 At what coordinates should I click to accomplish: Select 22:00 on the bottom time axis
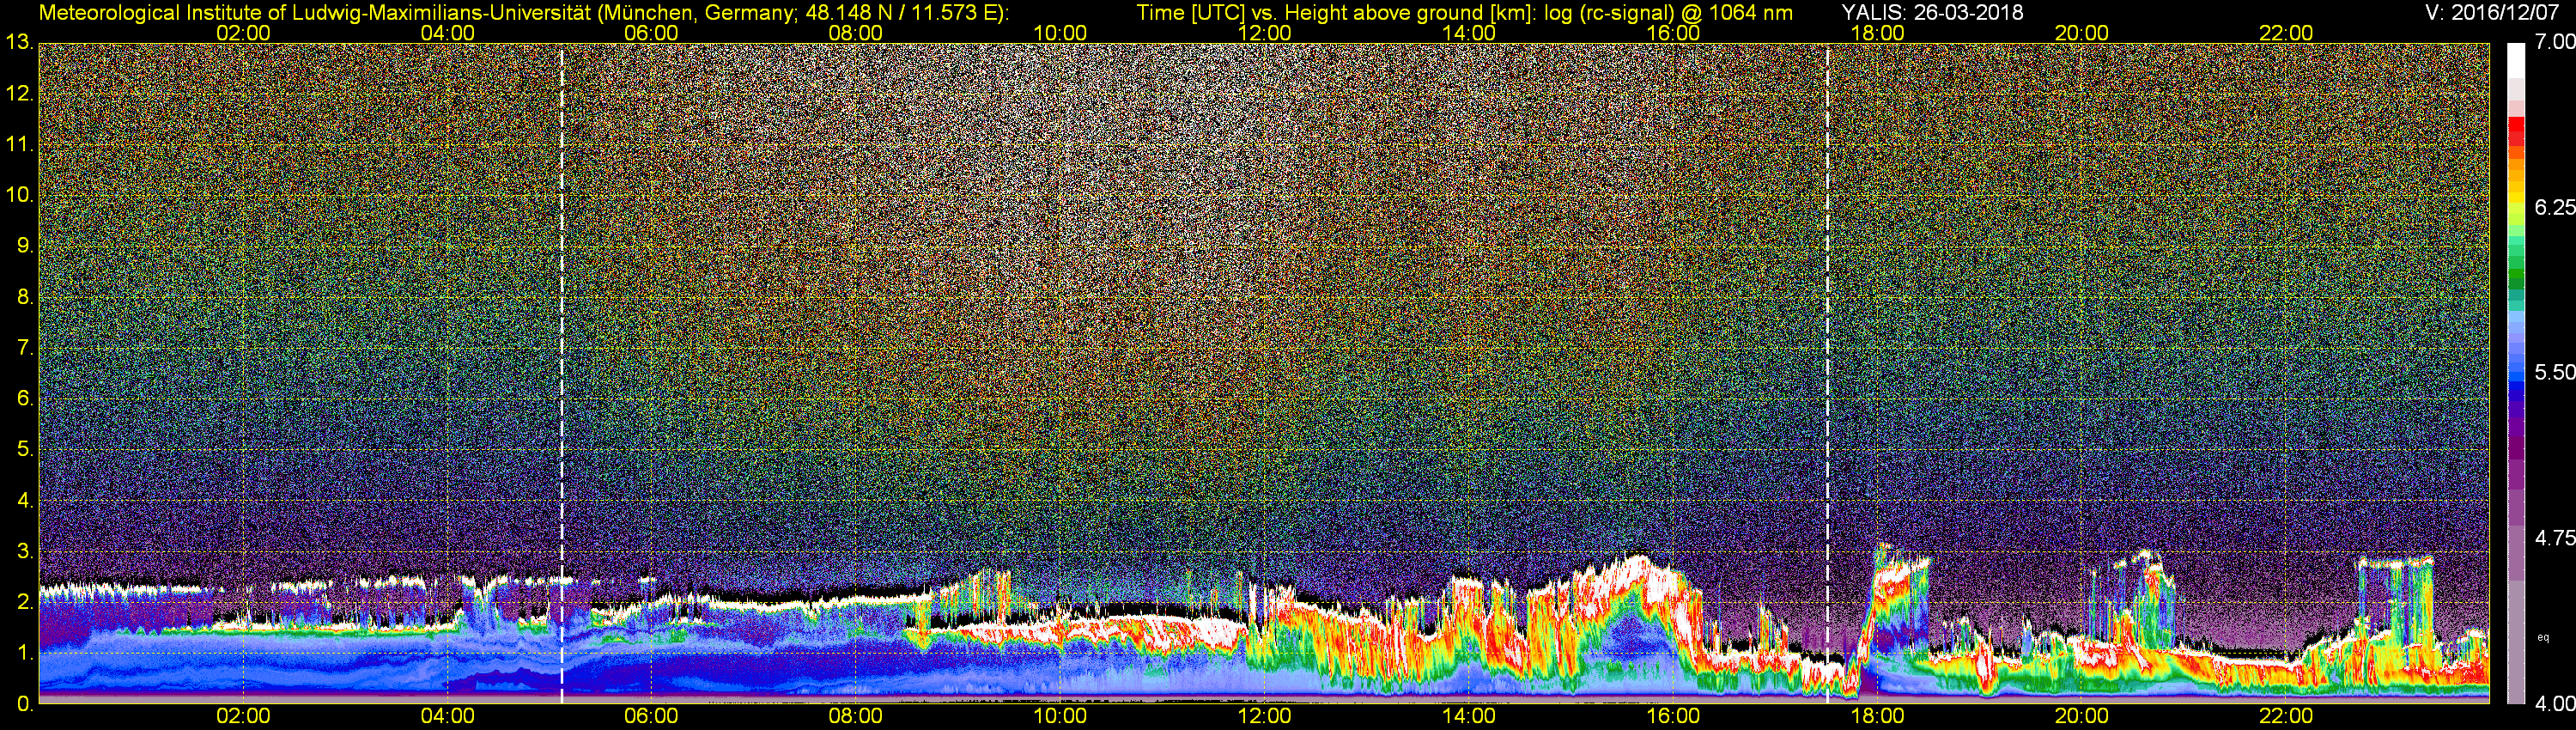[2286, 717]
